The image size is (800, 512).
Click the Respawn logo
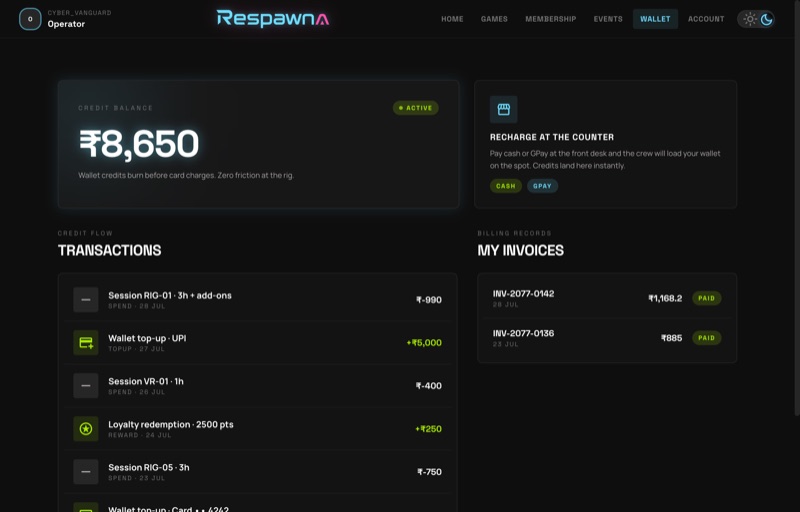273,19
